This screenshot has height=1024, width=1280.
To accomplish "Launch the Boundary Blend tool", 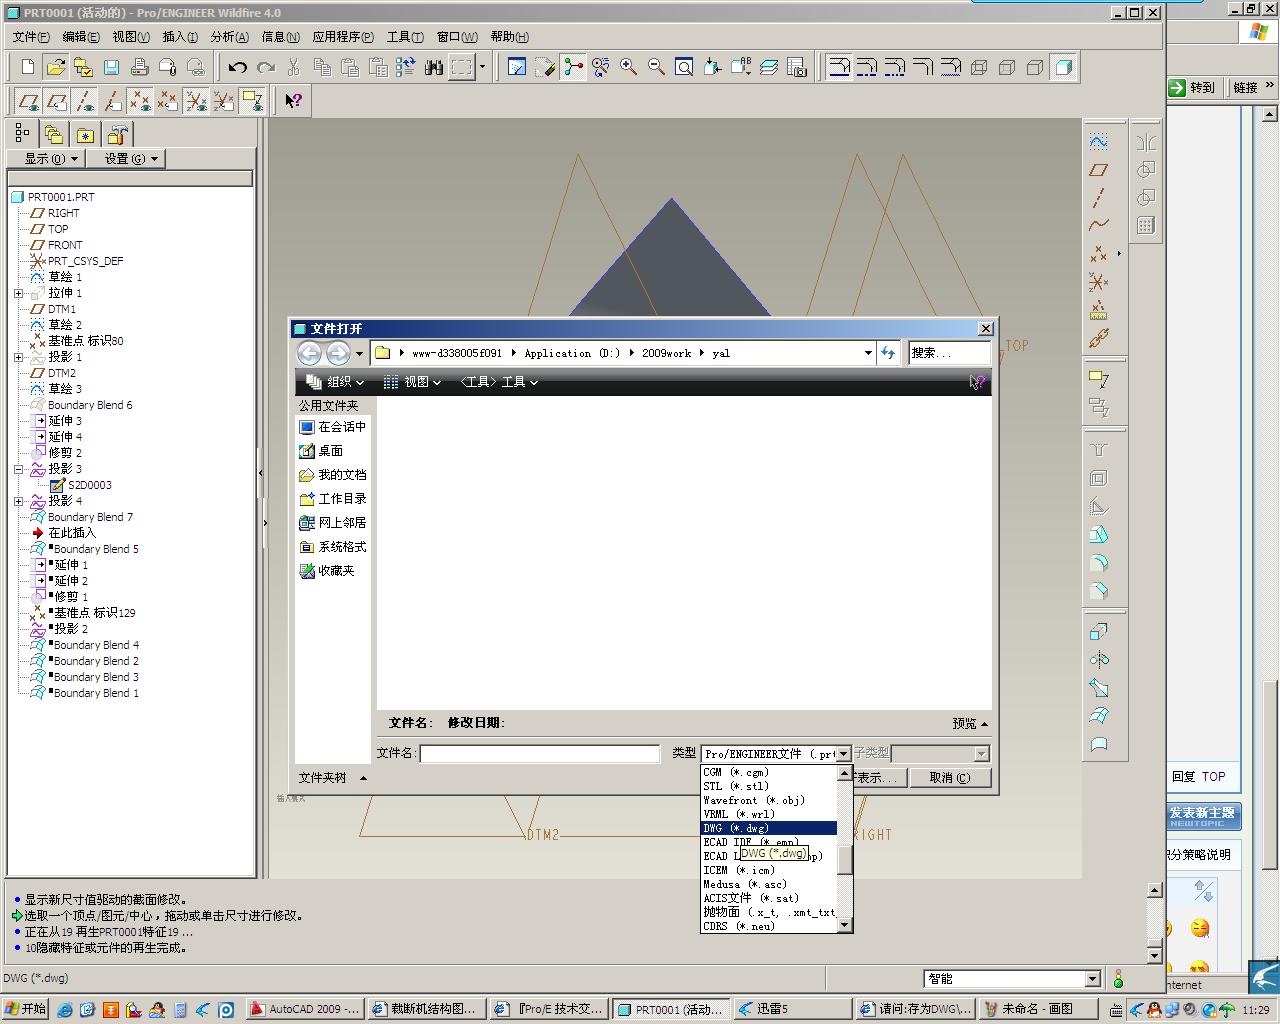I will pos(1099,716).
